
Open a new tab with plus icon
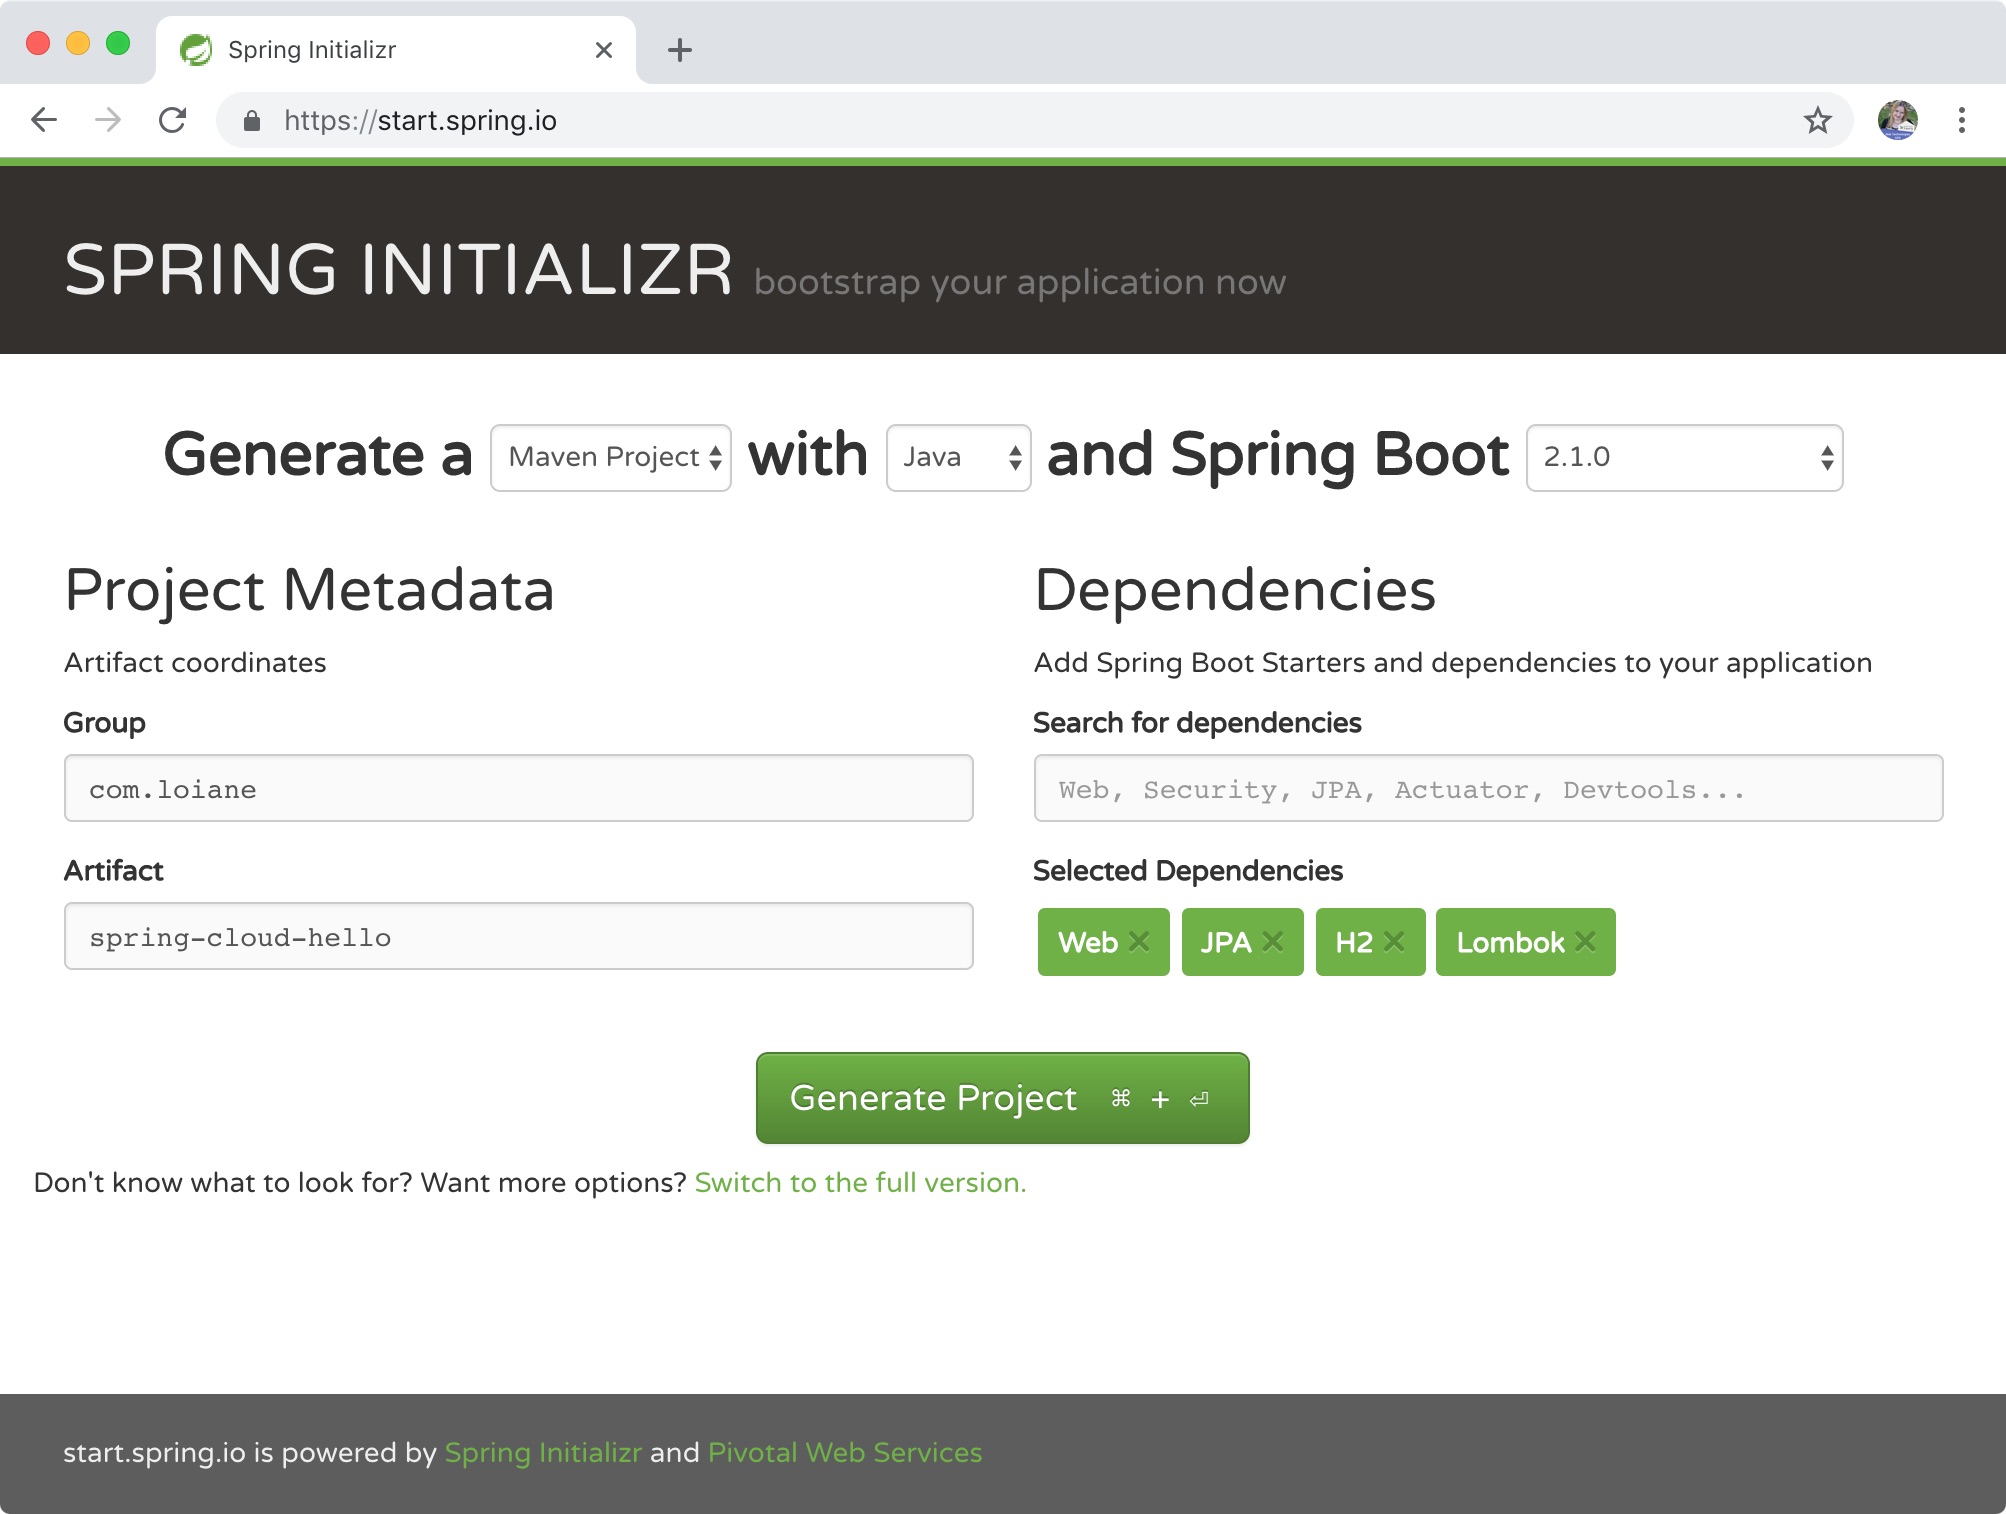680,50
